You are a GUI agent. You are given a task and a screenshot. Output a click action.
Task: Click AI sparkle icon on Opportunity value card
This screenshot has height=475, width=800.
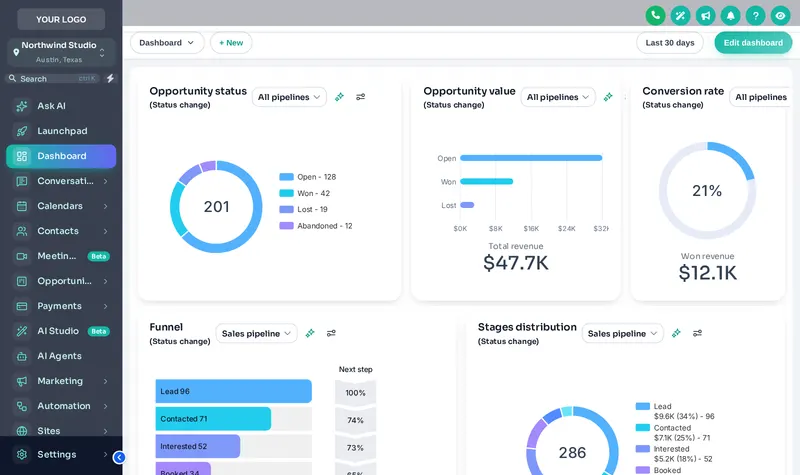(608, 97)
